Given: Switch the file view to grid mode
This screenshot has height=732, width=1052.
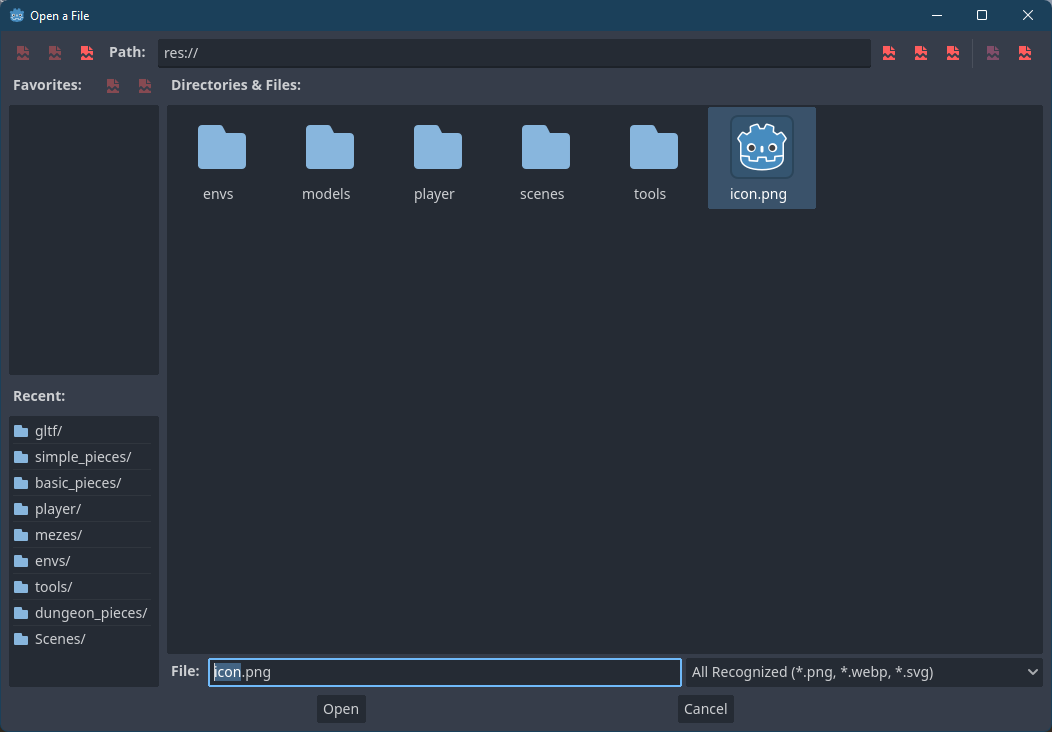Looking at the screenshot, I should click(1024, 52).
